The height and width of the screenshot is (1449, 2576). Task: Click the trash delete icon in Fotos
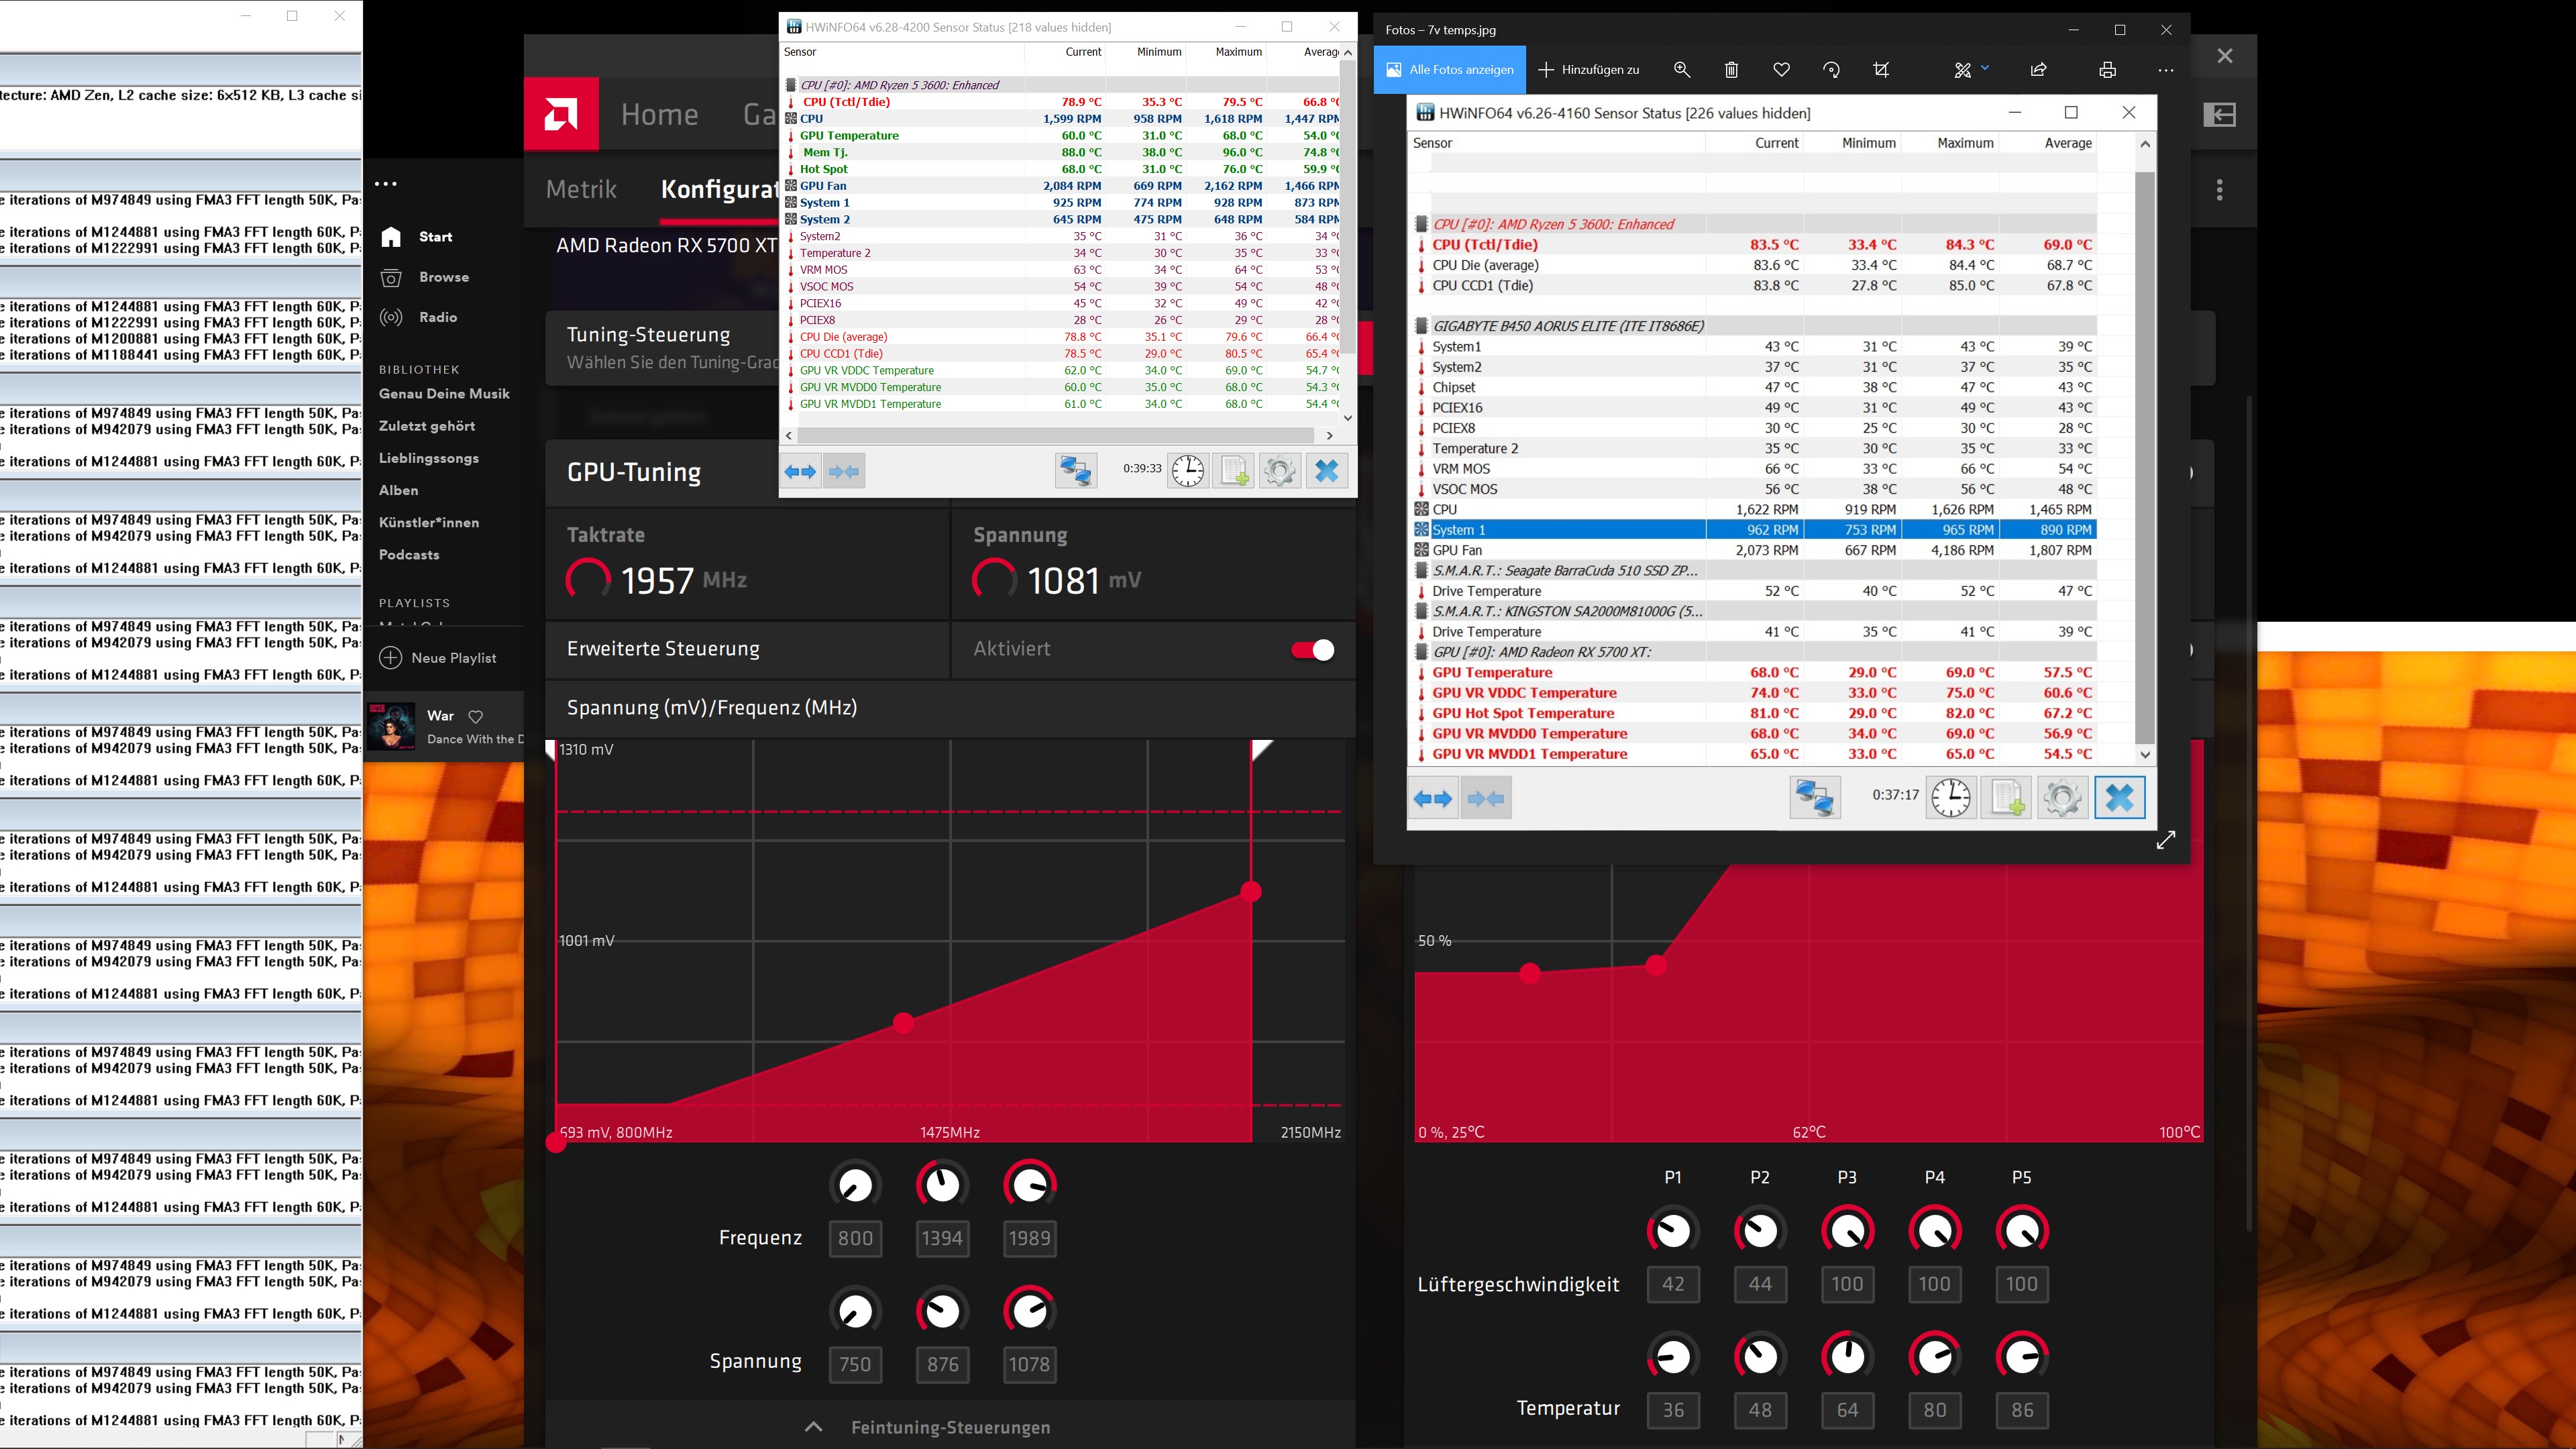1731,70
